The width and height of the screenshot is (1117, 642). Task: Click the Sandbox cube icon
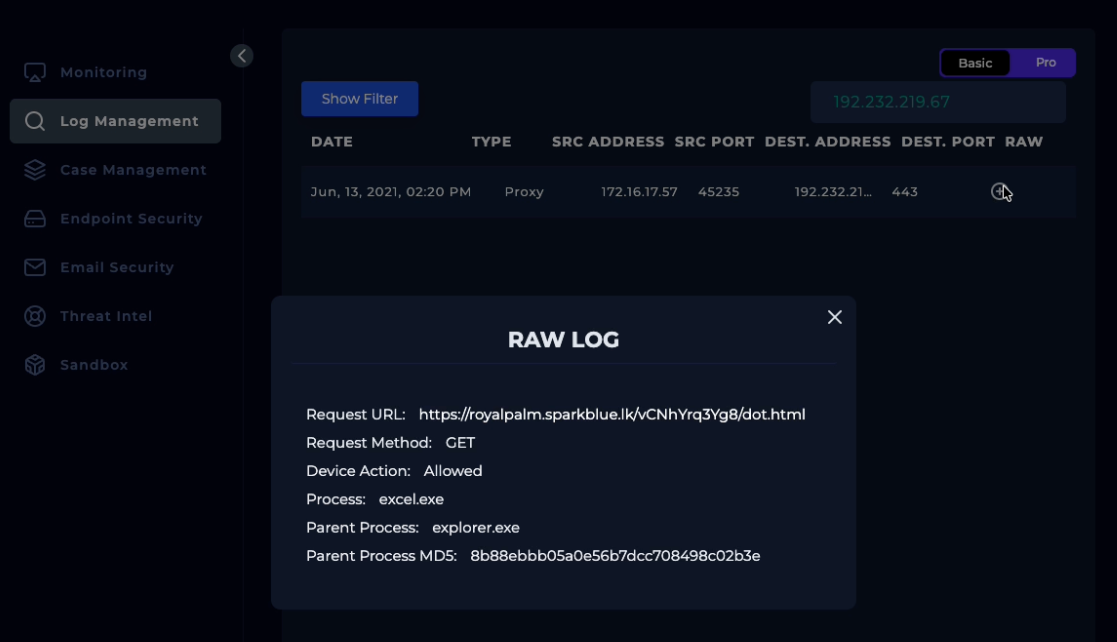pos(35,366)
